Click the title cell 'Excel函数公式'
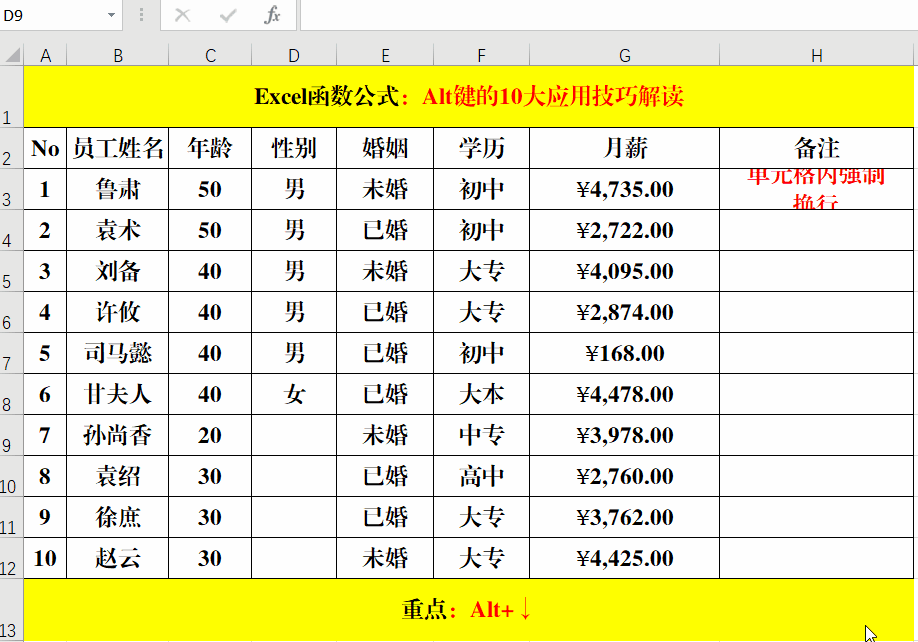 click(468, 97)
